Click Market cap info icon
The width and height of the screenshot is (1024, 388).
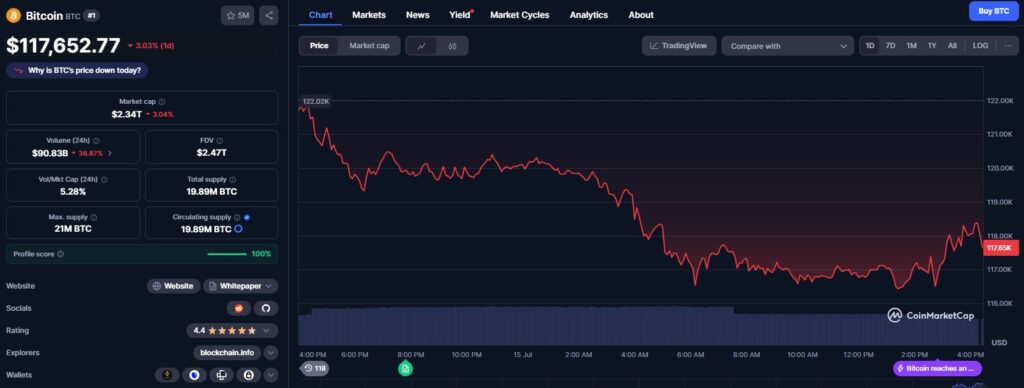[162, 102]
